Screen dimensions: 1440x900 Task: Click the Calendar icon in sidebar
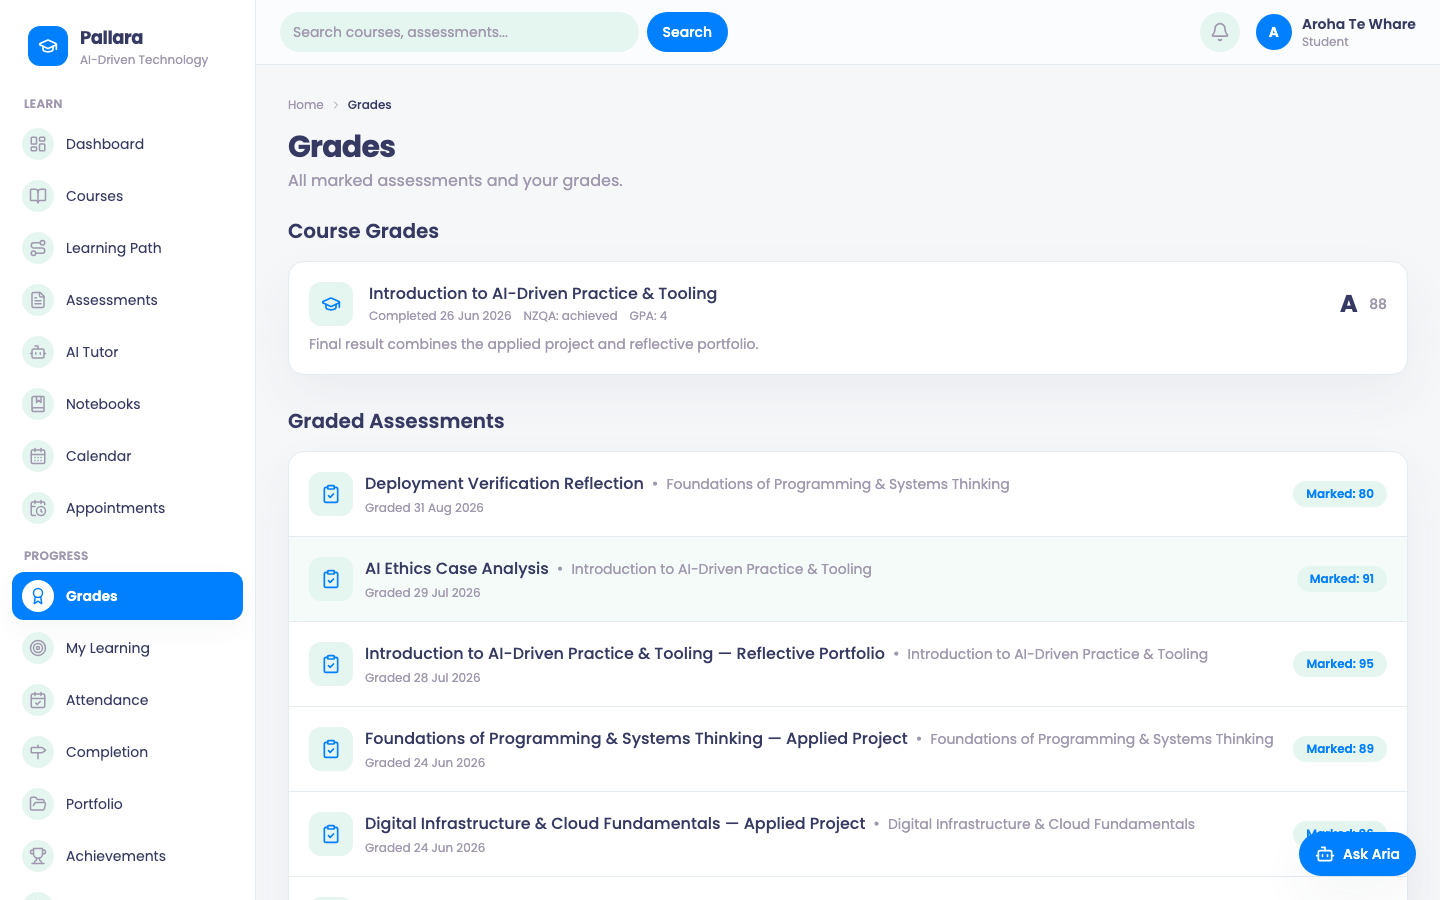38,456
